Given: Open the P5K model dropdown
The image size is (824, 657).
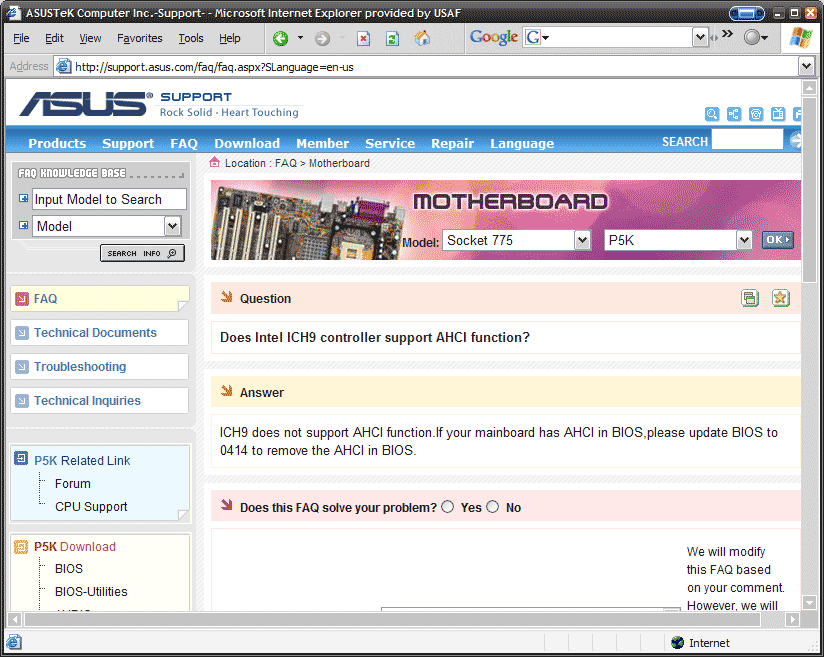Looking at the screenshot, I should pos(744,240).
